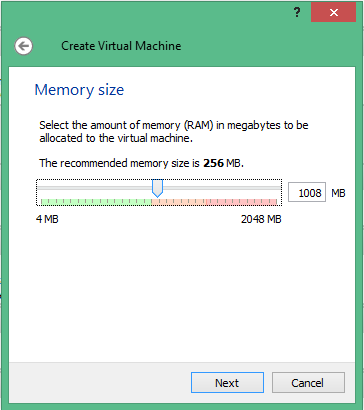
Task: Click the bold 256 recommended value
Action: tap(213, 163)
